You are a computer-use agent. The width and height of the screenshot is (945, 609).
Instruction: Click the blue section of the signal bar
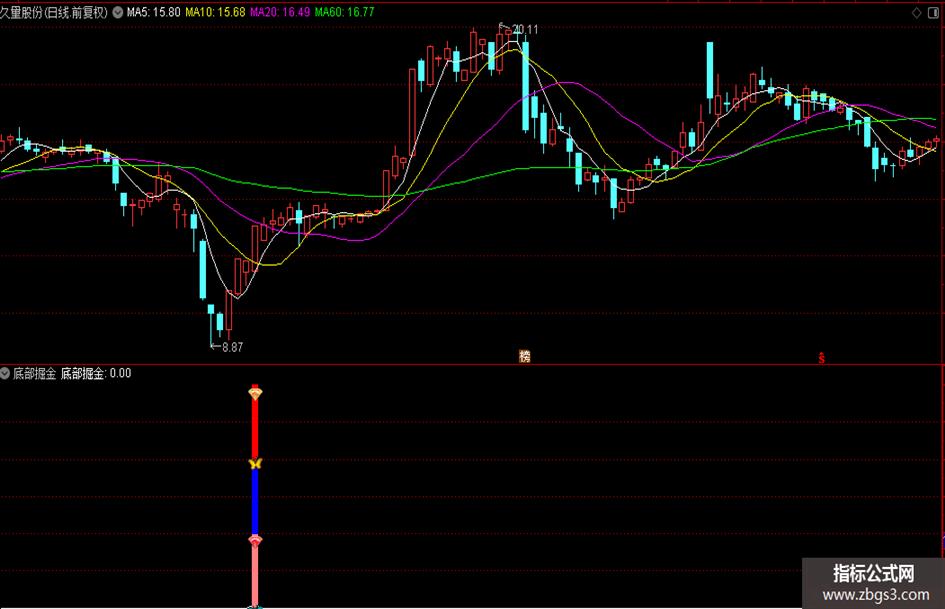(x=255, y=502)
